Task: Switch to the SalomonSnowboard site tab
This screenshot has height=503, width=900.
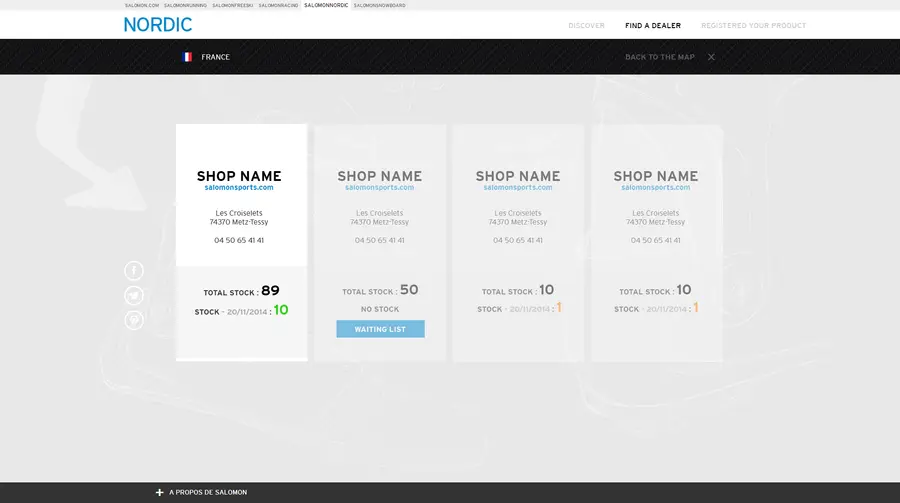Action: pos(379,5)
